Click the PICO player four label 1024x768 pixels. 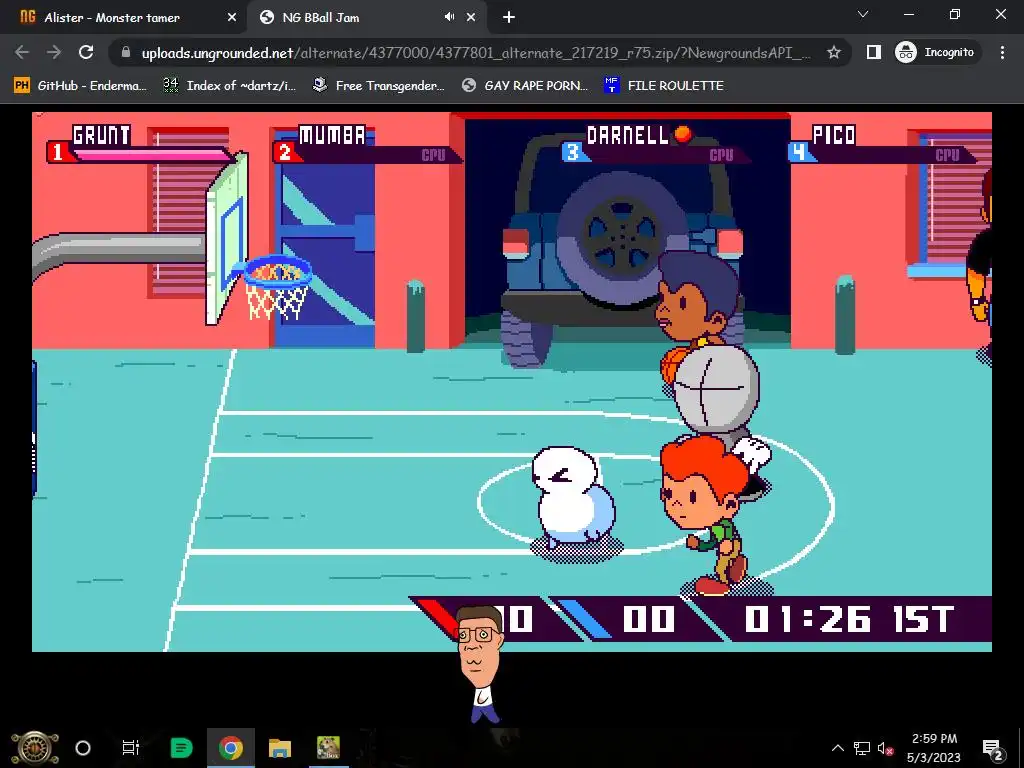[x=834, y=135]
